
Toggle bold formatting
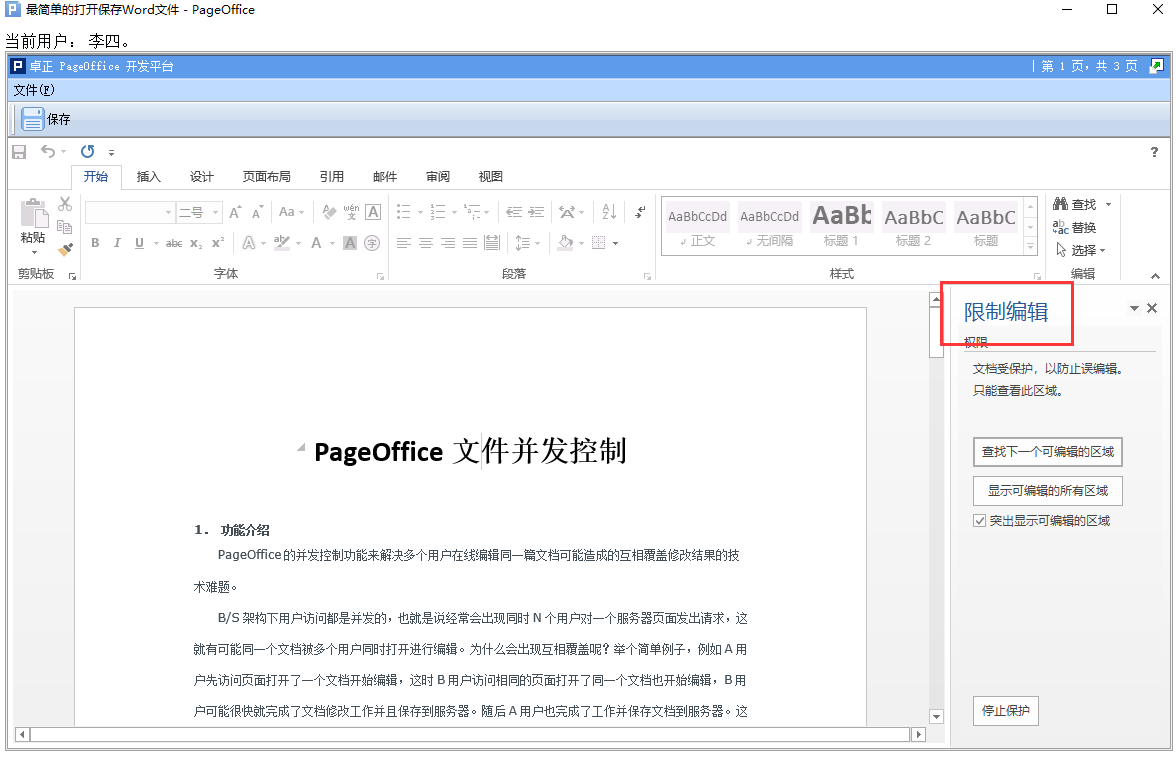(95, 243)
